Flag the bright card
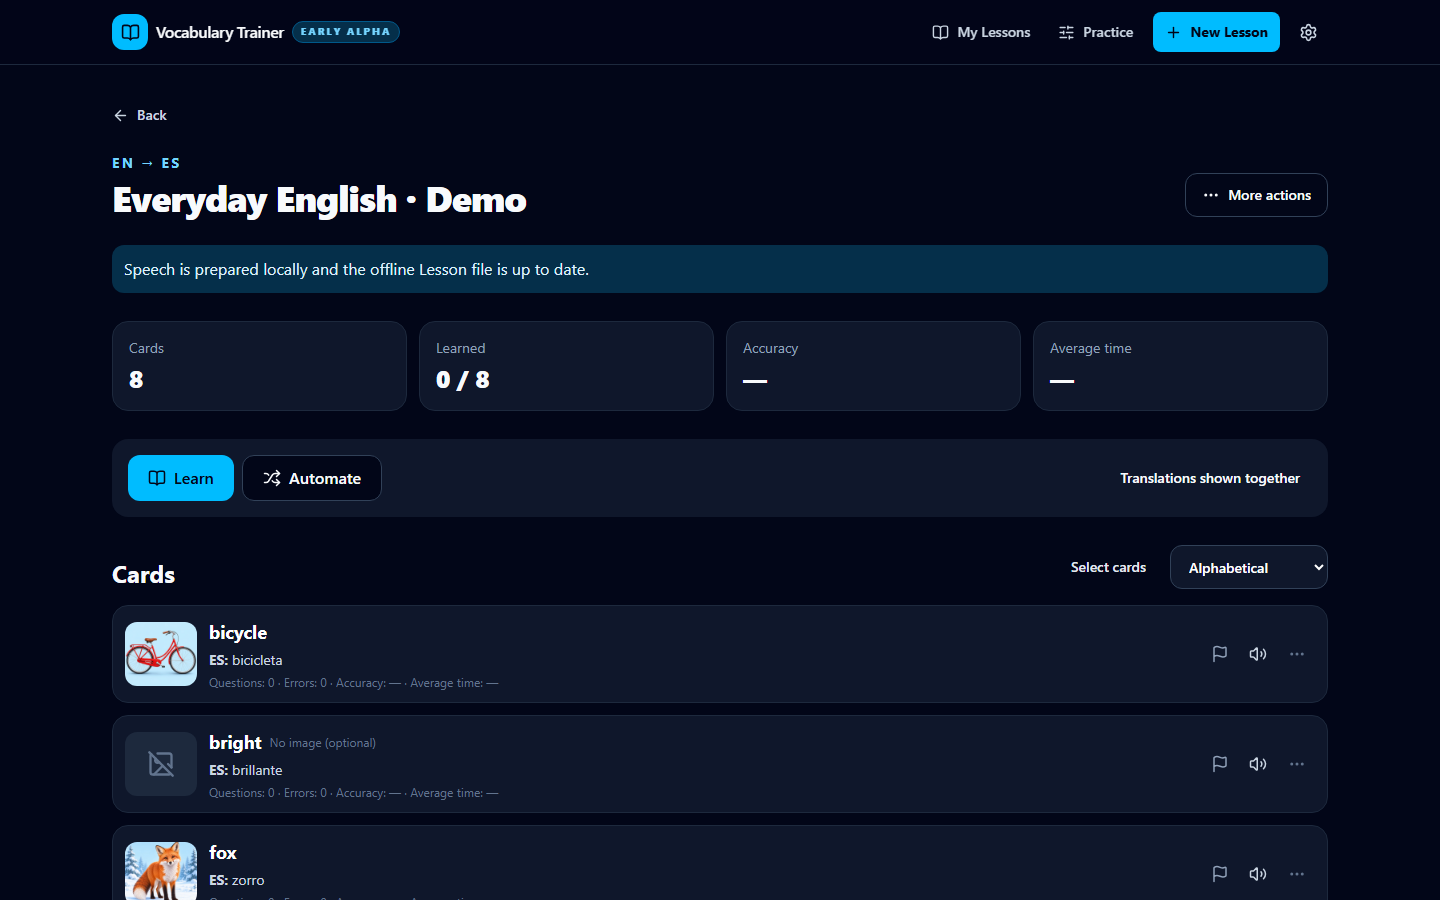Screen dimensions: 1440x900 pos(1220,764)
